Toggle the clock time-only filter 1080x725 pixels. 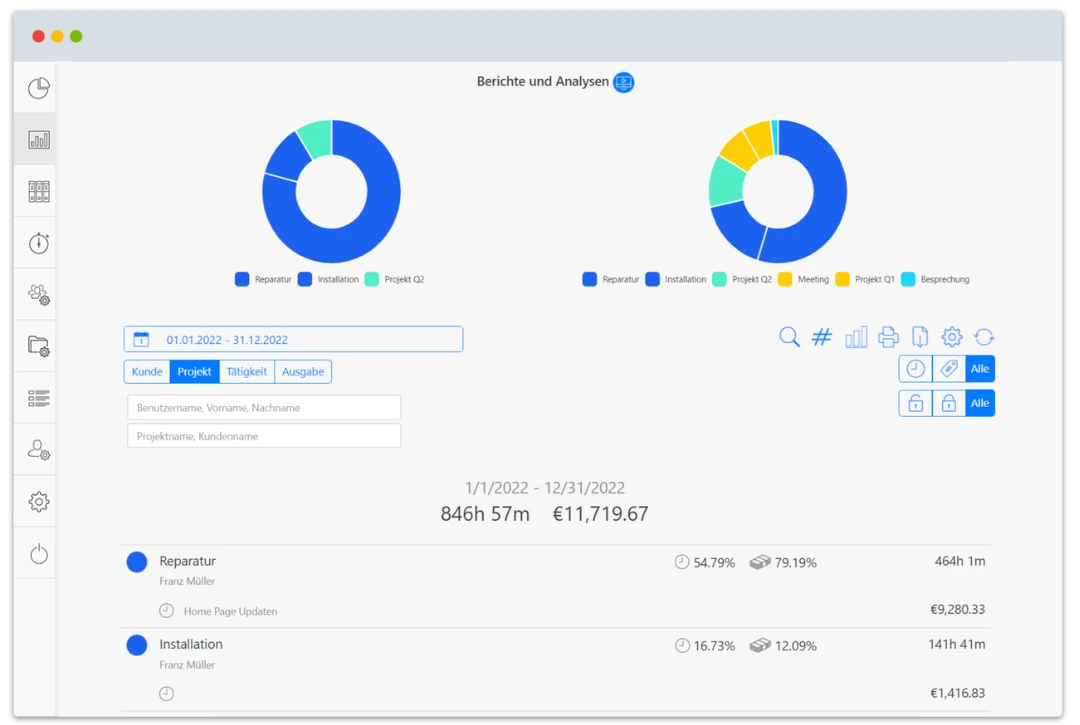[915, 369]
